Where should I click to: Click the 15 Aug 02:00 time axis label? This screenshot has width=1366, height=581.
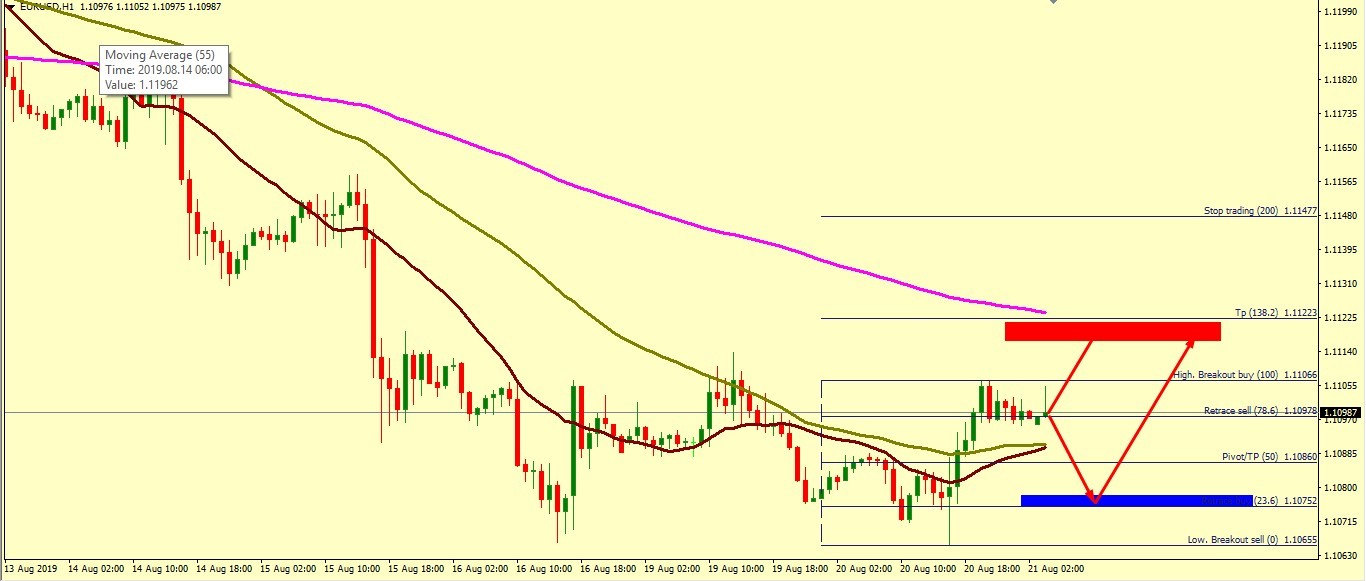291,568
